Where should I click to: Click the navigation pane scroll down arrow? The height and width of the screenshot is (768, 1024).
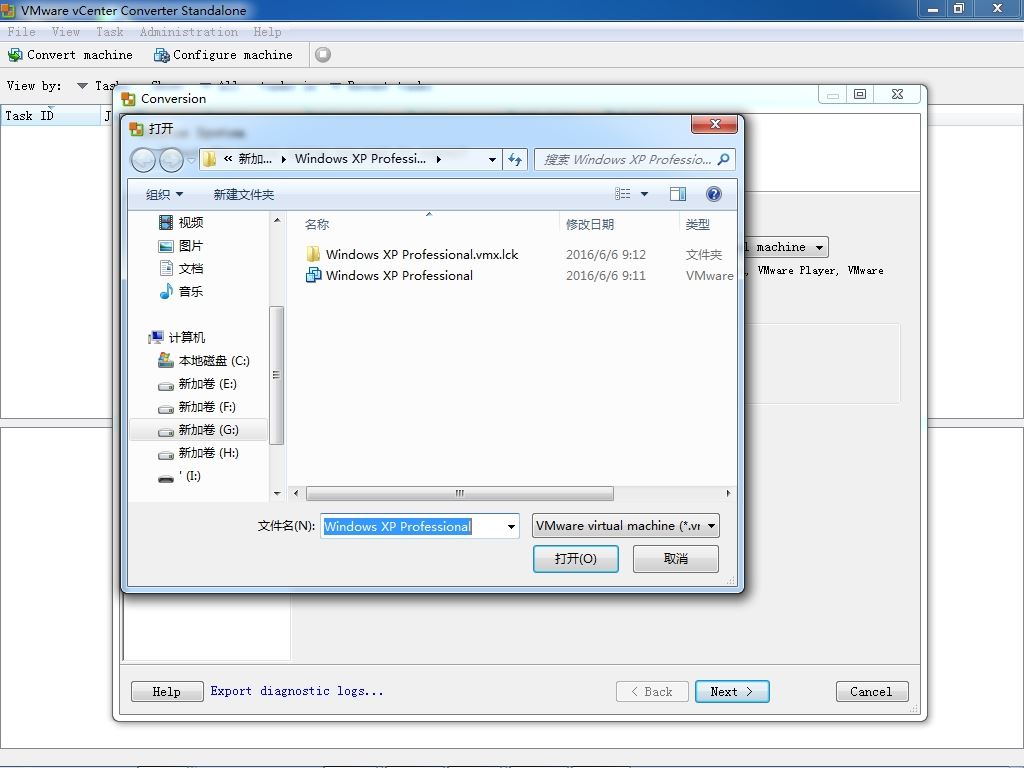pos(277,494)
